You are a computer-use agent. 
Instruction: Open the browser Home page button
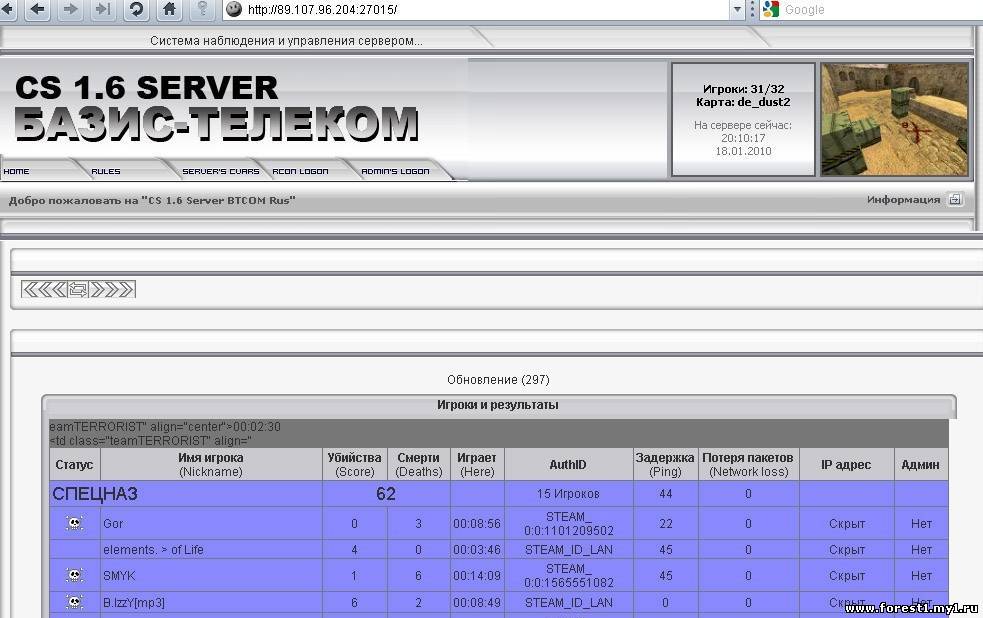[x=169, y=9]
